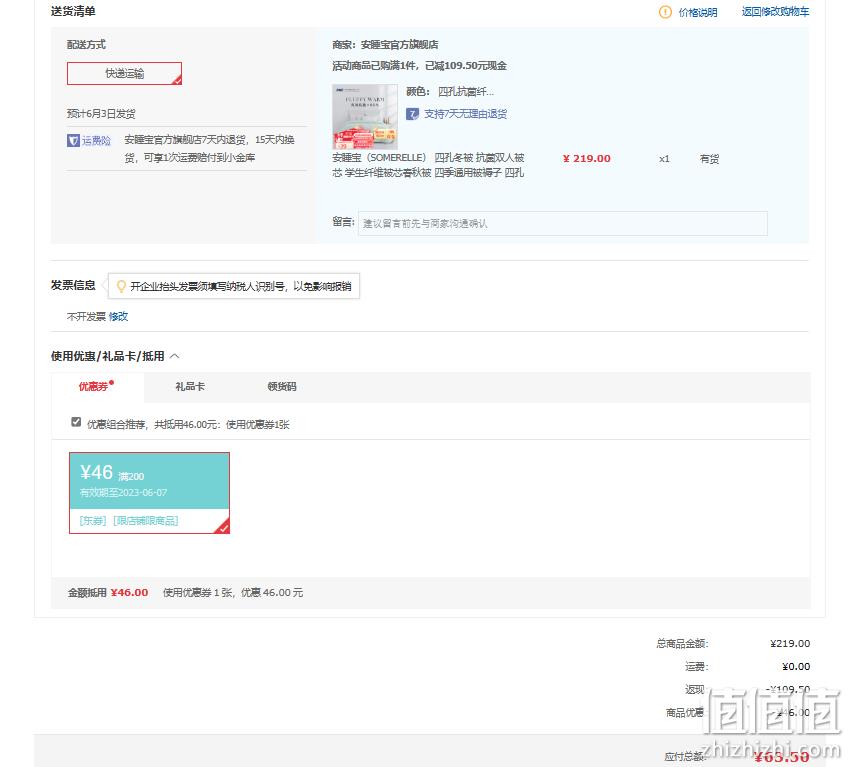This screenshot has height=767, width=850.
Task: Switch to the 优惠券 tab
Action: [x=96, y=386]
